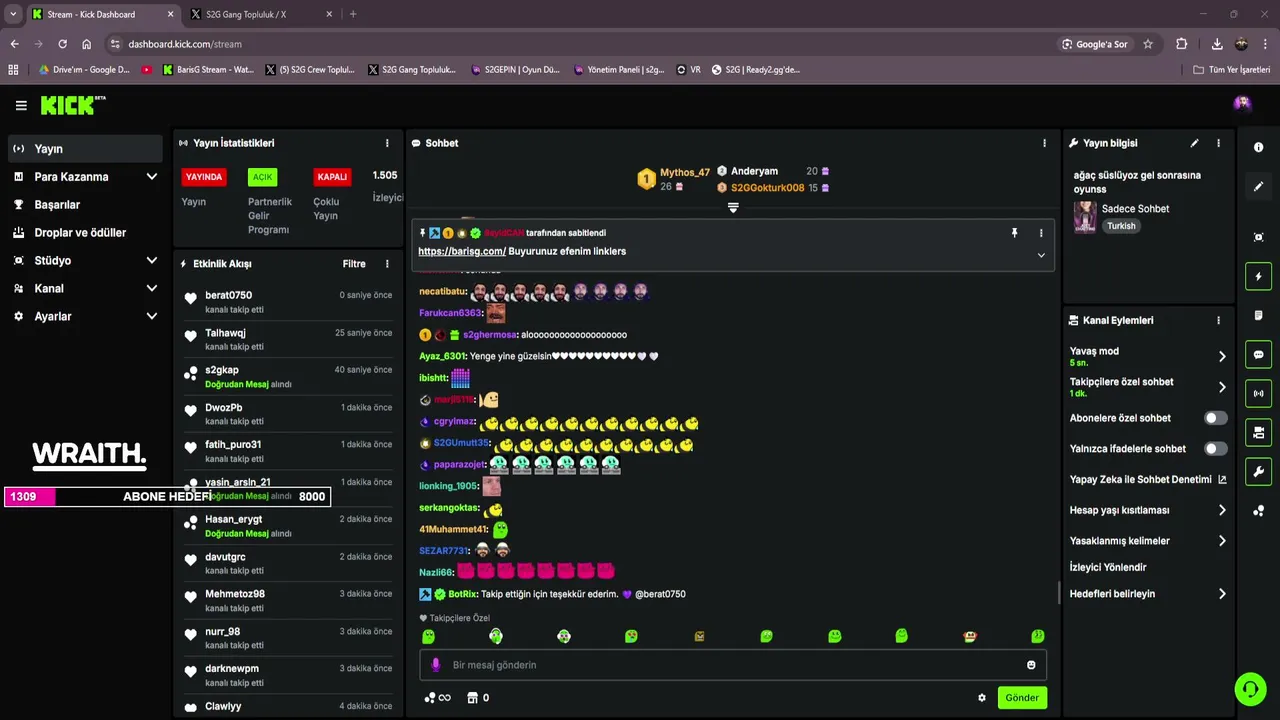Click the chat bubble icon in right sidebar
The image size is (1280, 720).
coord(1258,354)
